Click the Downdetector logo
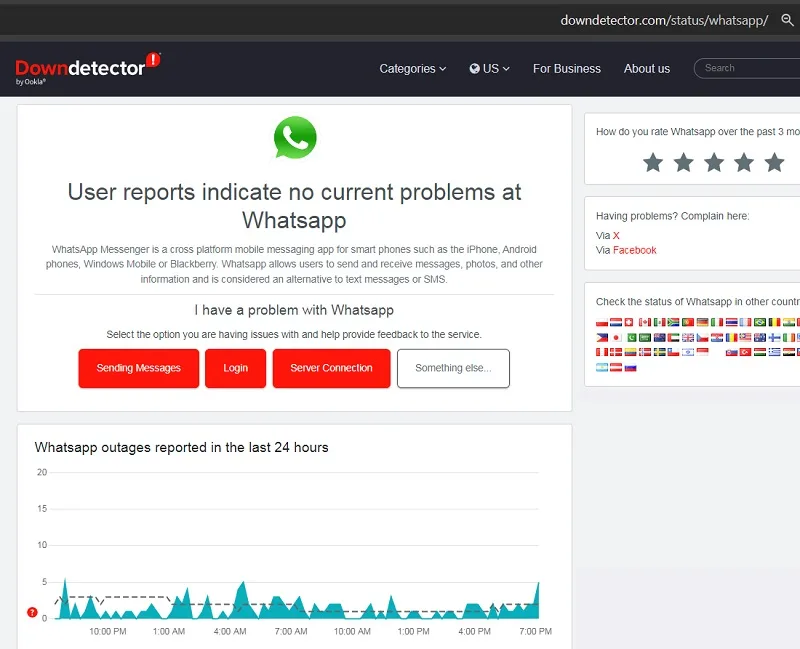800x649 pixels. (88, 68)
